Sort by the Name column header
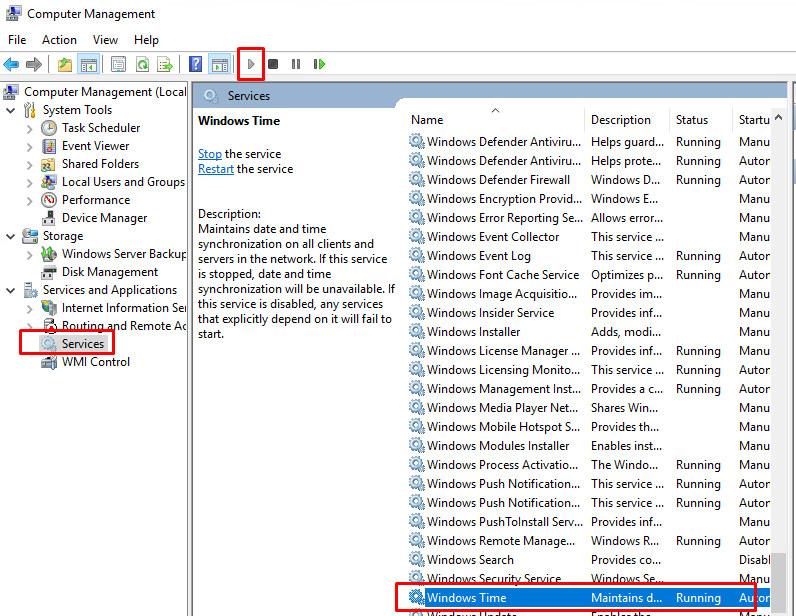 427,120
